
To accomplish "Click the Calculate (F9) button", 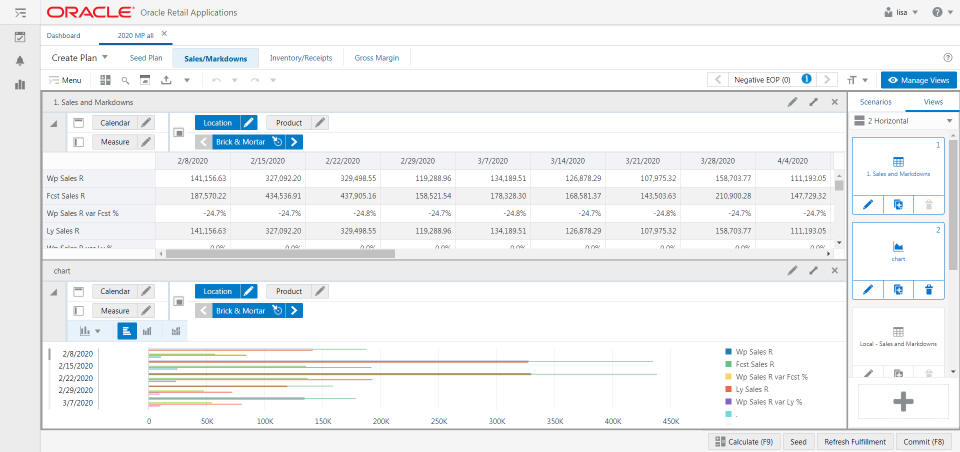I will [743, 441].
